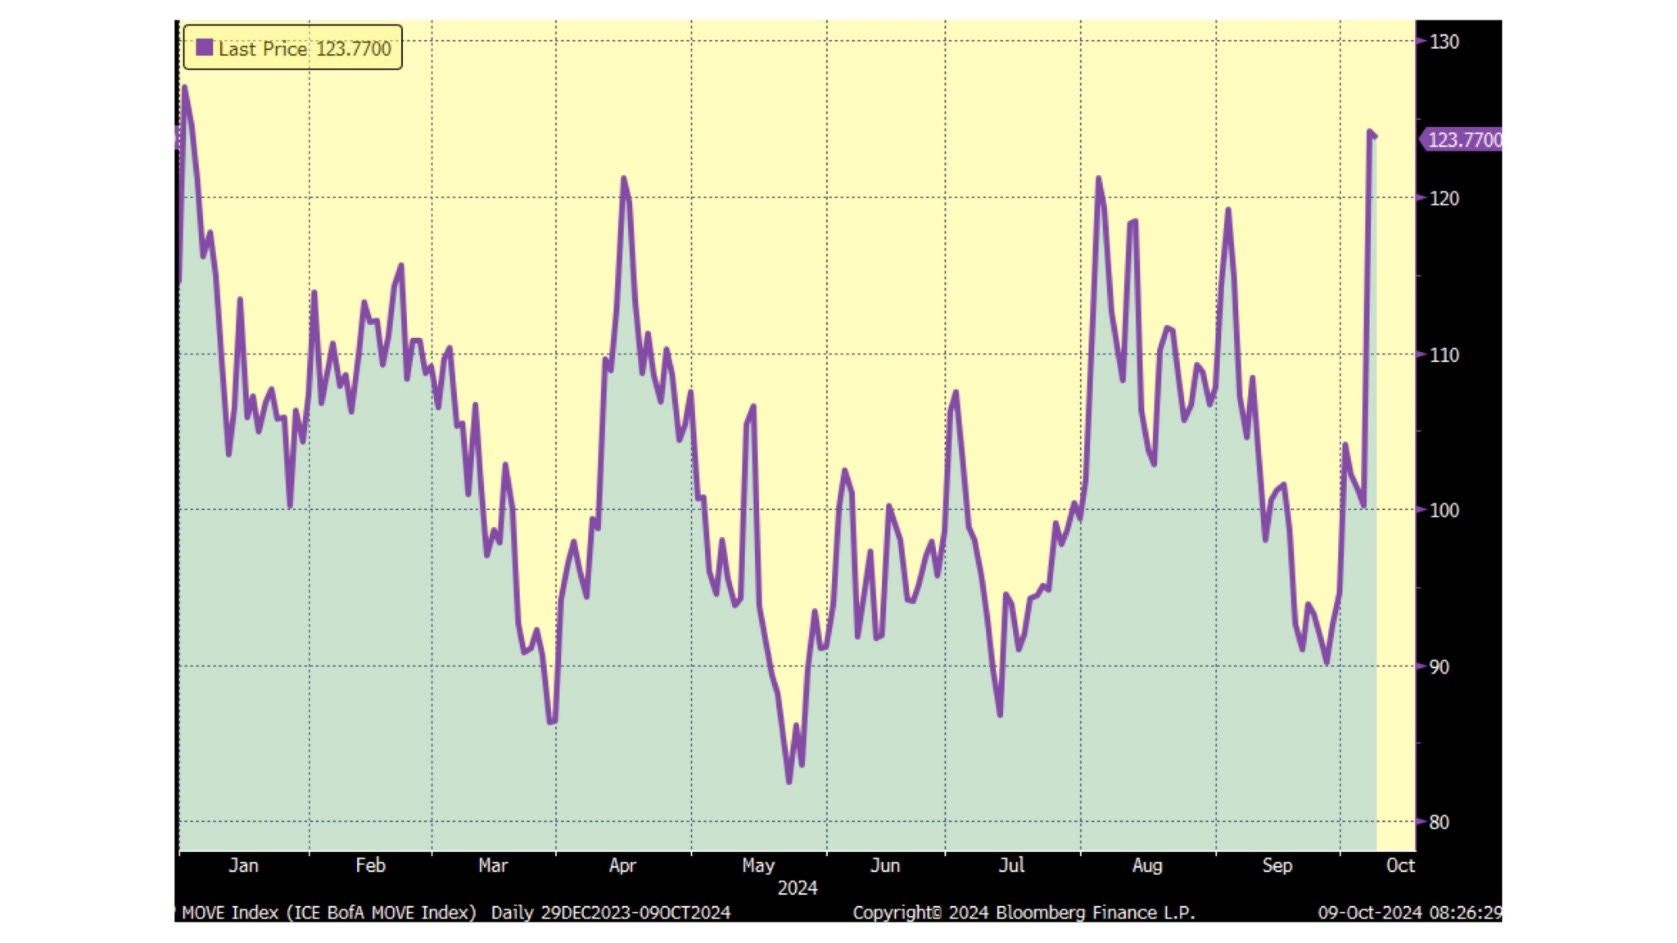Click the 130 y-axis label

pyautogui.click(x=1444, y=42)
